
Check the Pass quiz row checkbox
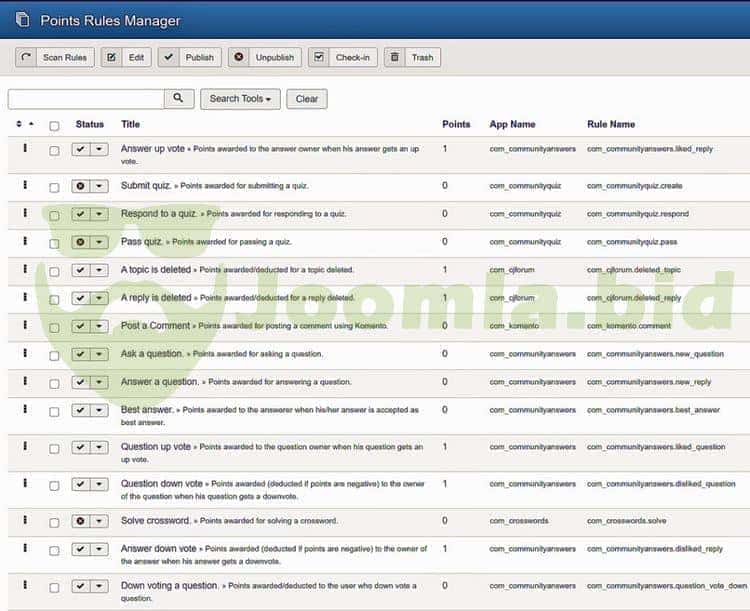54,244
